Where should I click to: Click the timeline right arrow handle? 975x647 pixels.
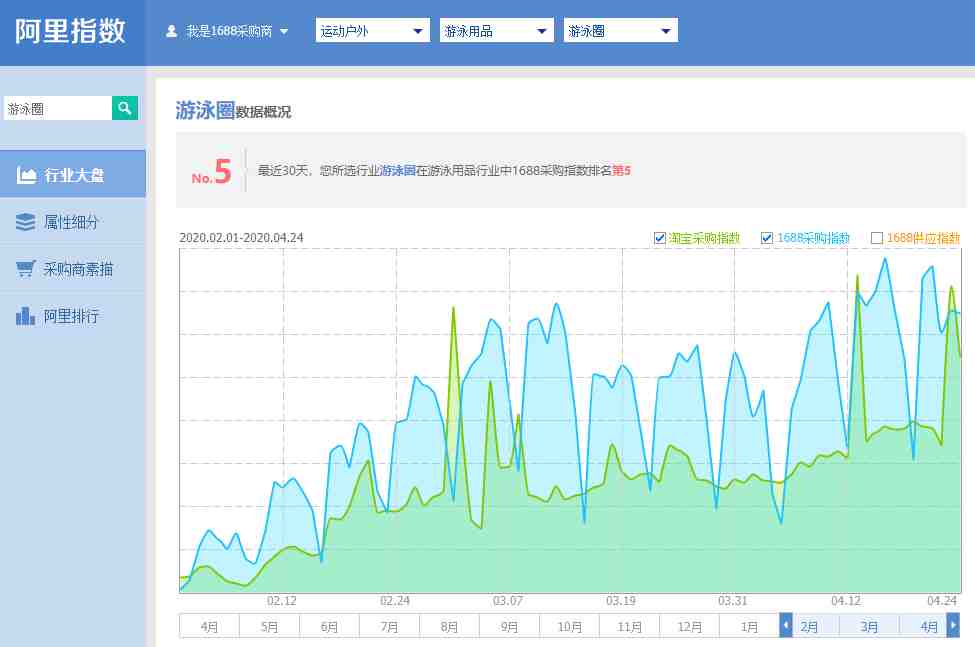(x=953, y=625)
